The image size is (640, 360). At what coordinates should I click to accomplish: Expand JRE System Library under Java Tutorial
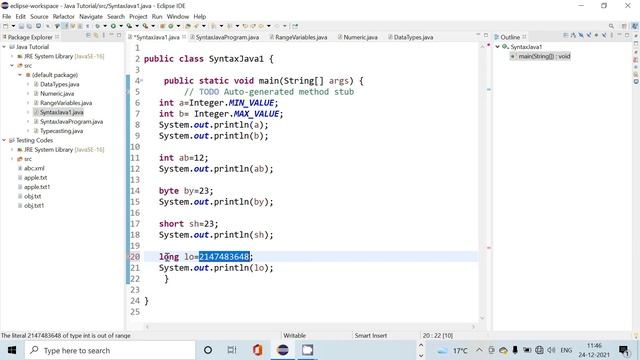(x=12, y=56)
